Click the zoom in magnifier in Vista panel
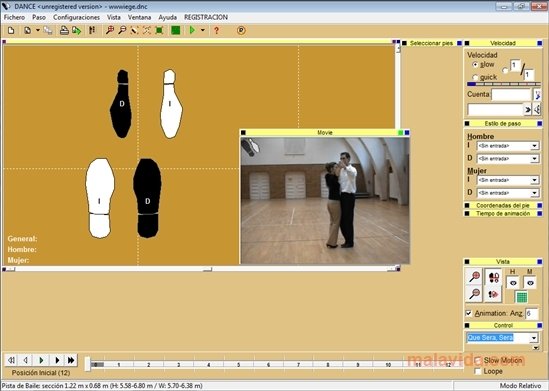 474,277
